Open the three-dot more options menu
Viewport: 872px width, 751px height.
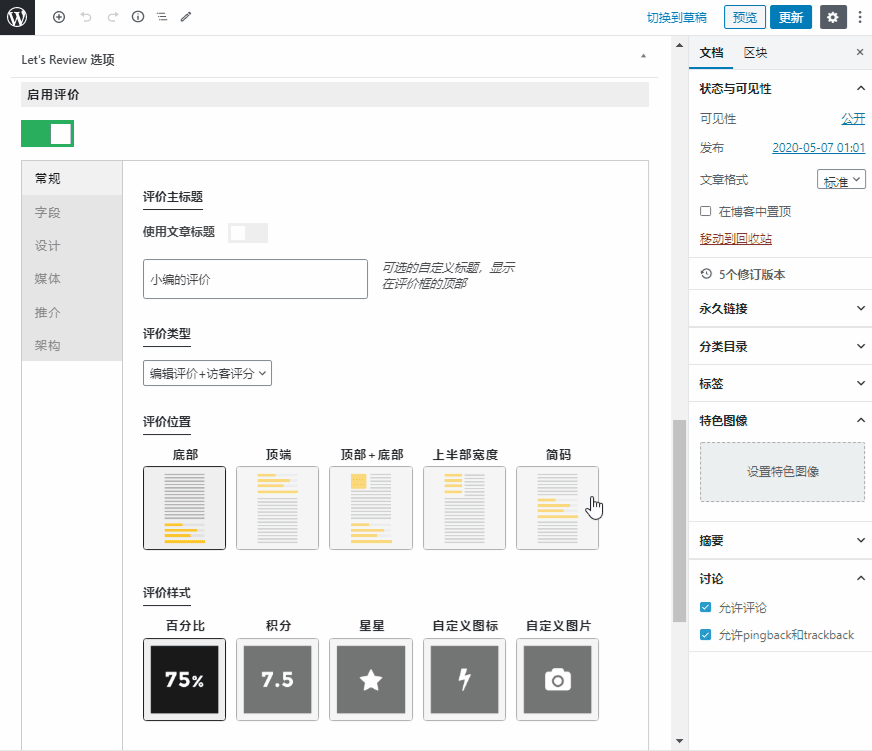pos(860,17)
